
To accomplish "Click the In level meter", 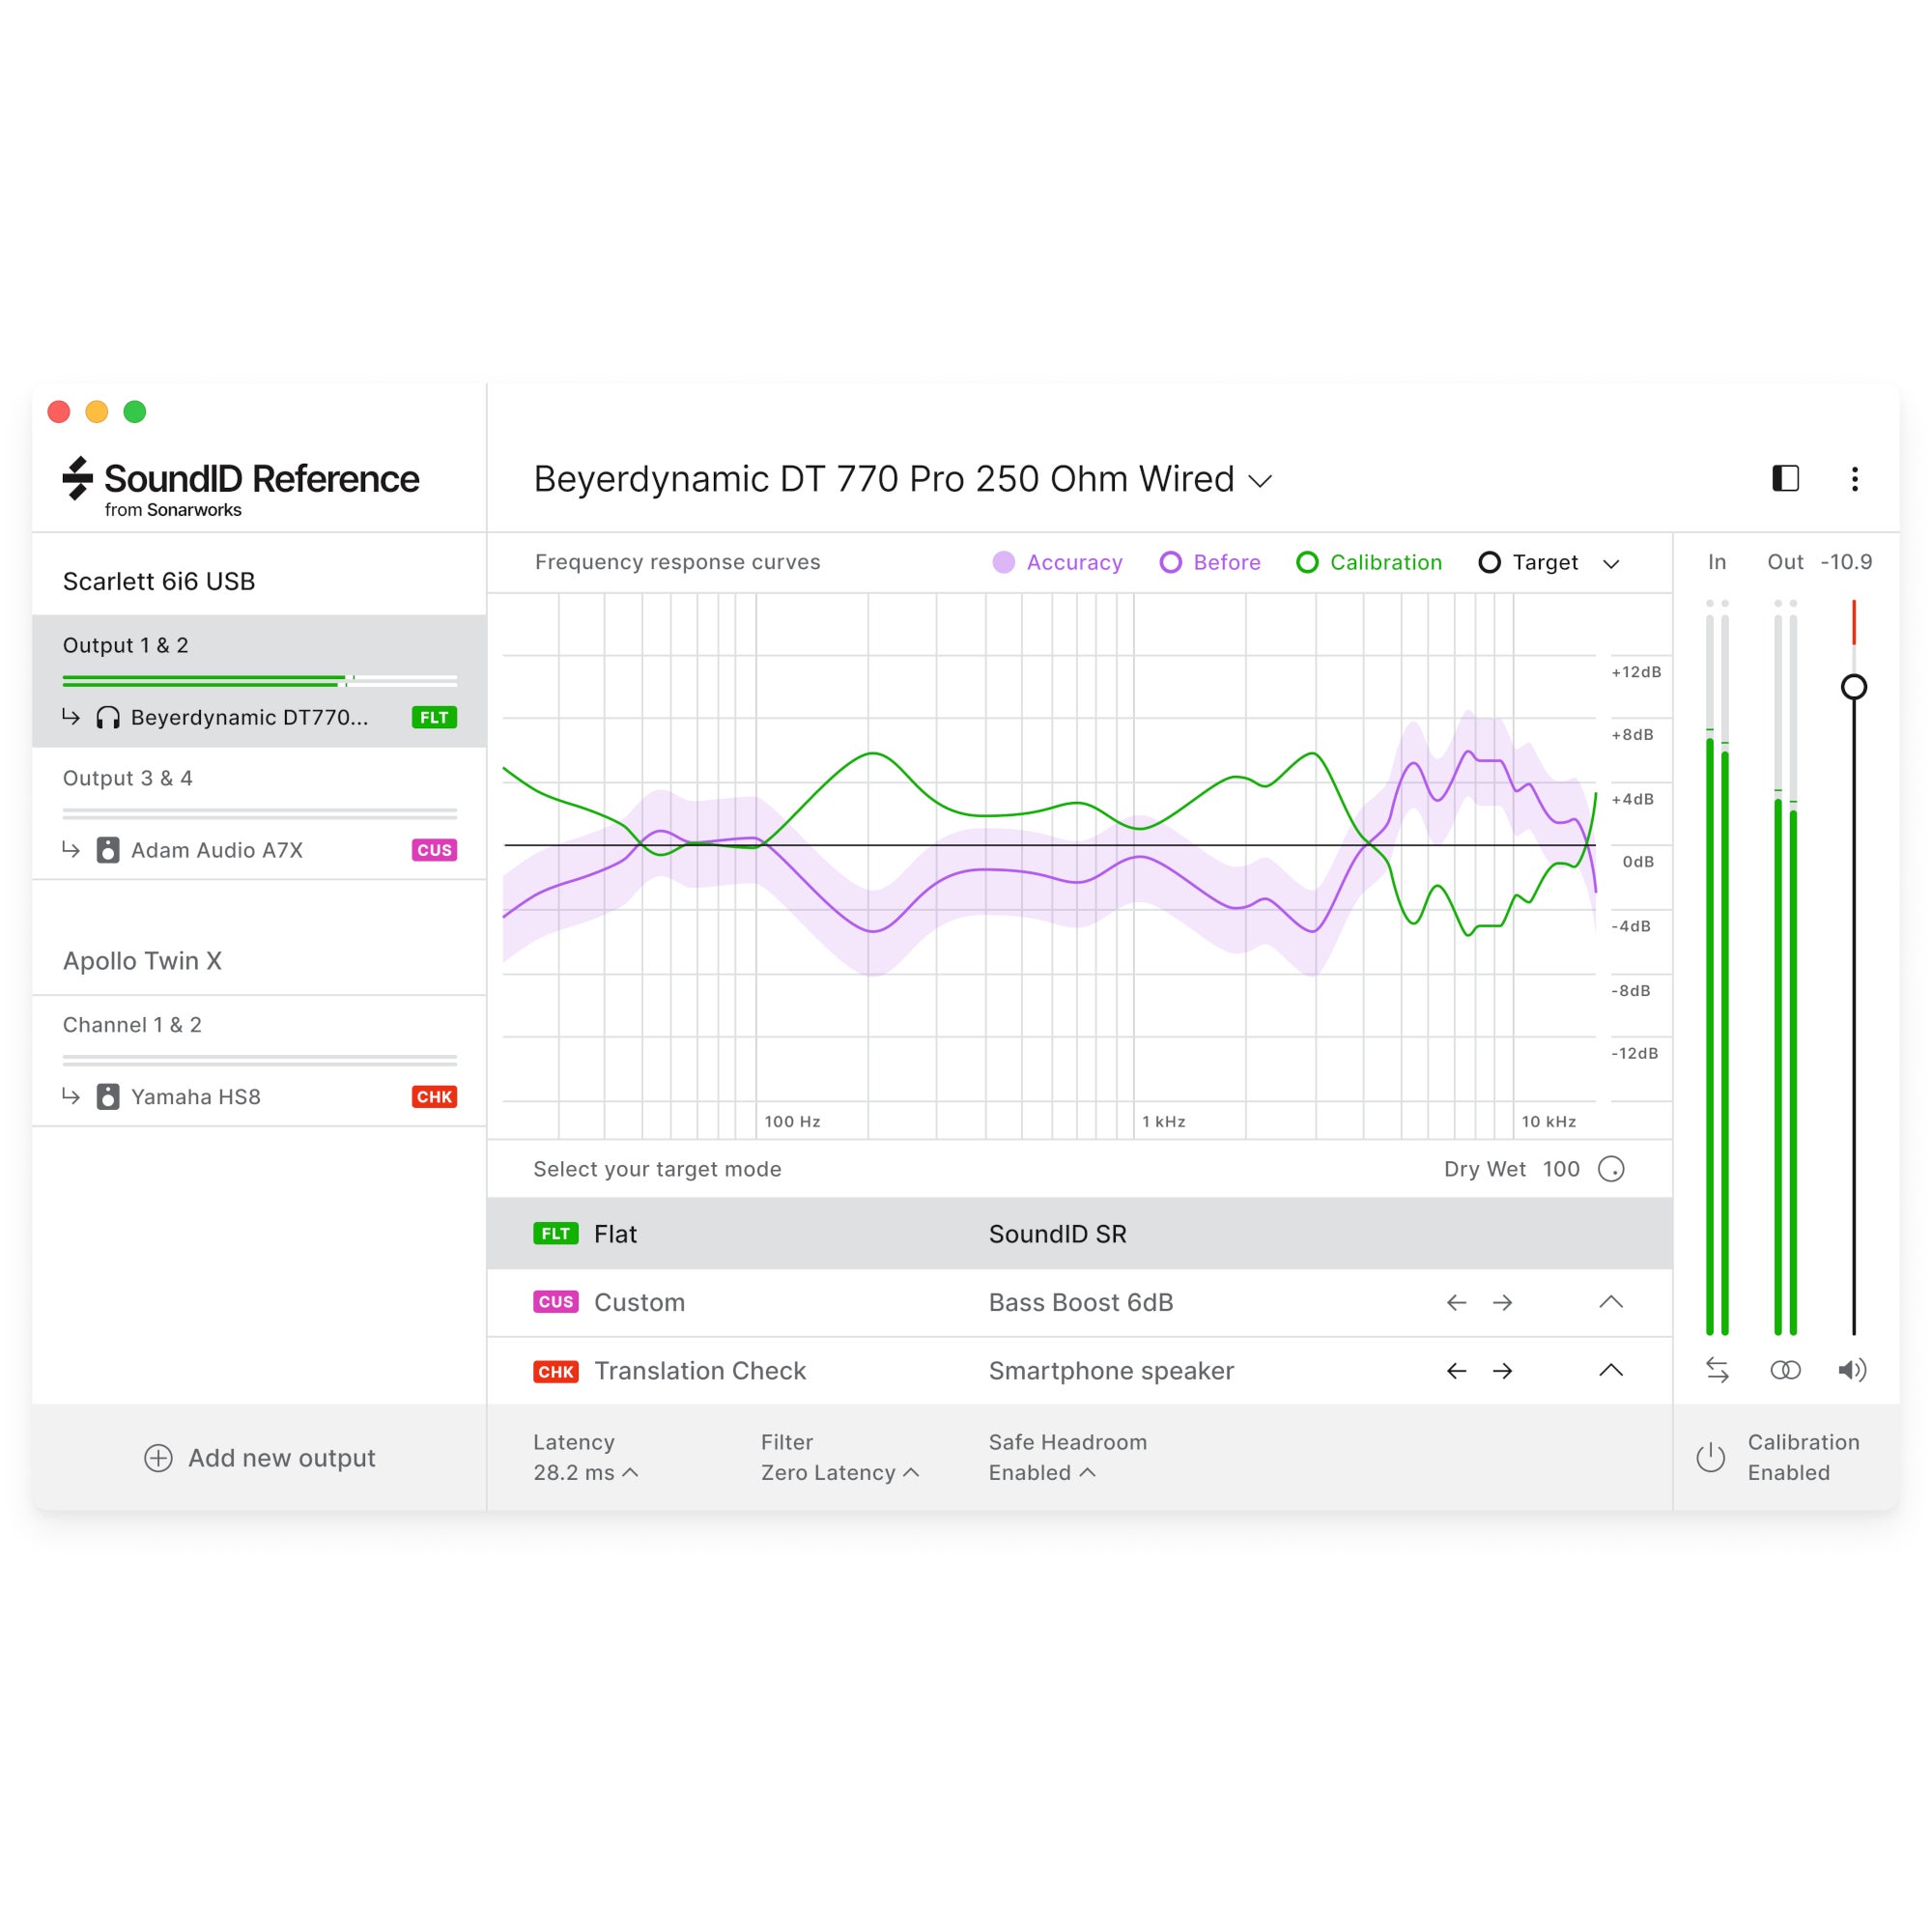I will 1717,968.
